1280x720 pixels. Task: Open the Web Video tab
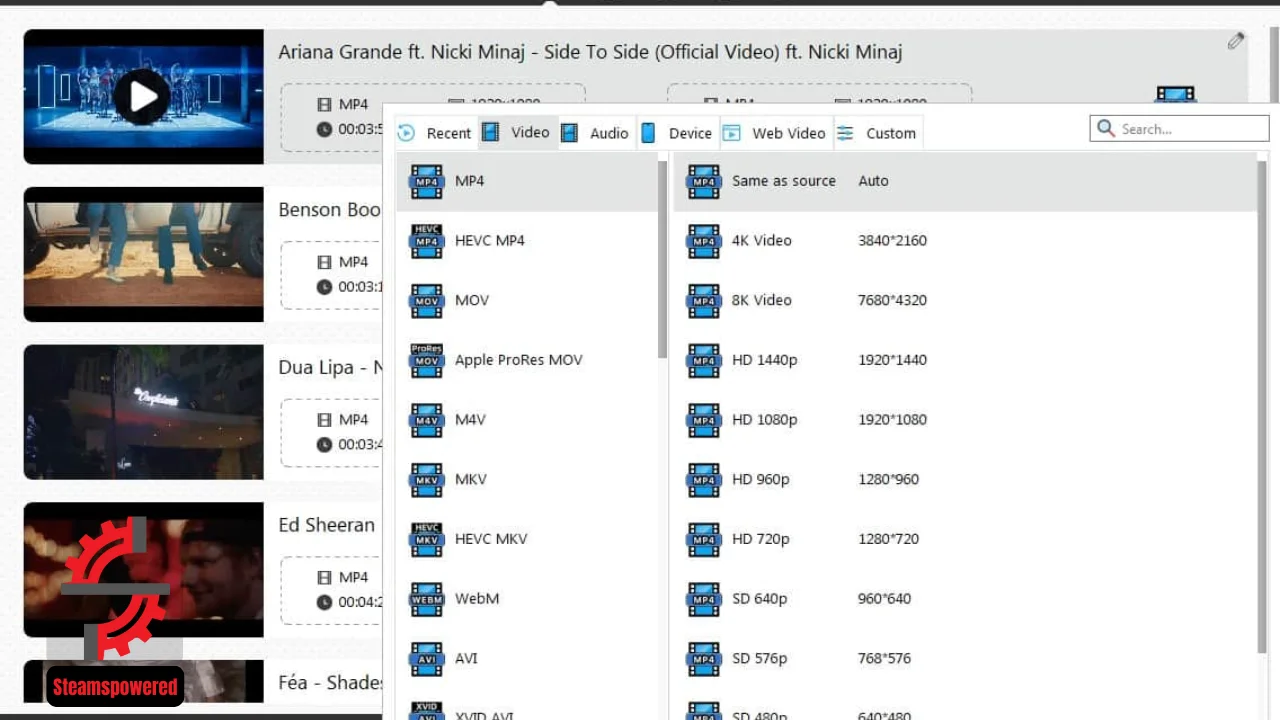tap(775, 133)
